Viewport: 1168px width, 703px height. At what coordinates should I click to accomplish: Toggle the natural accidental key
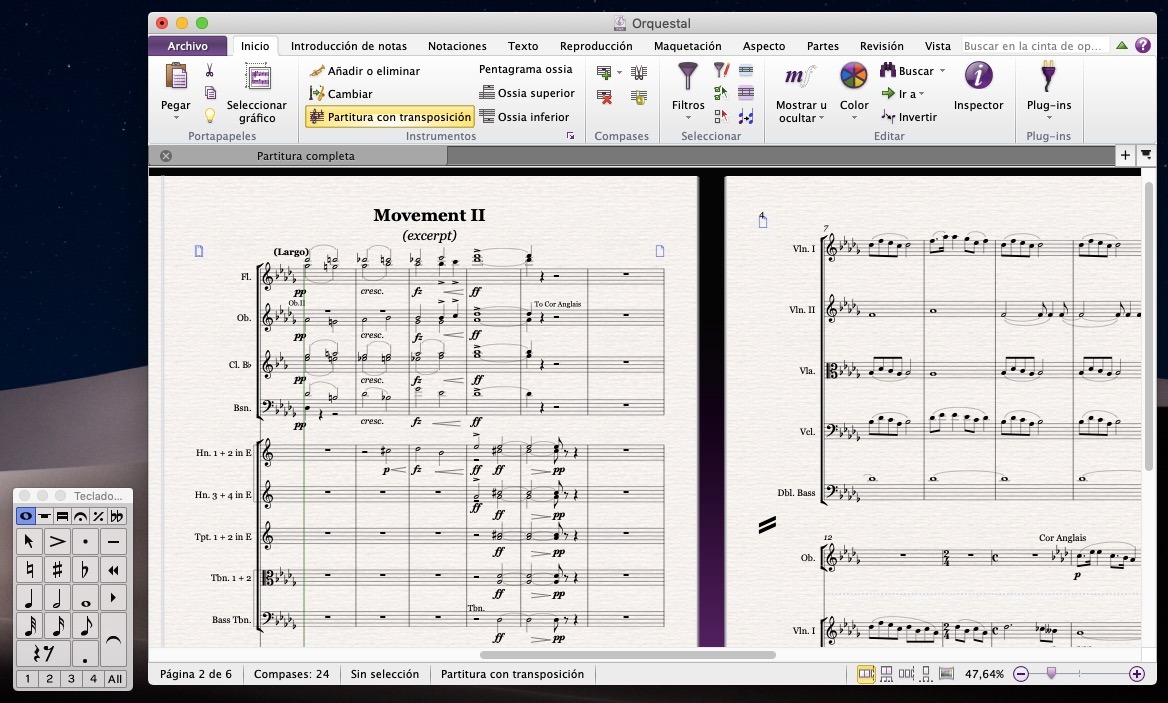click(29, 570)
